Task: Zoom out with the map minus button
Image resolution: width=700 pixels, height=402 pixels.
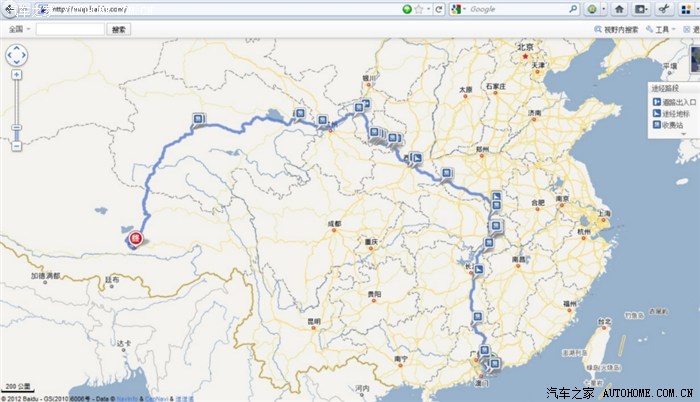Action: point(17,146)
